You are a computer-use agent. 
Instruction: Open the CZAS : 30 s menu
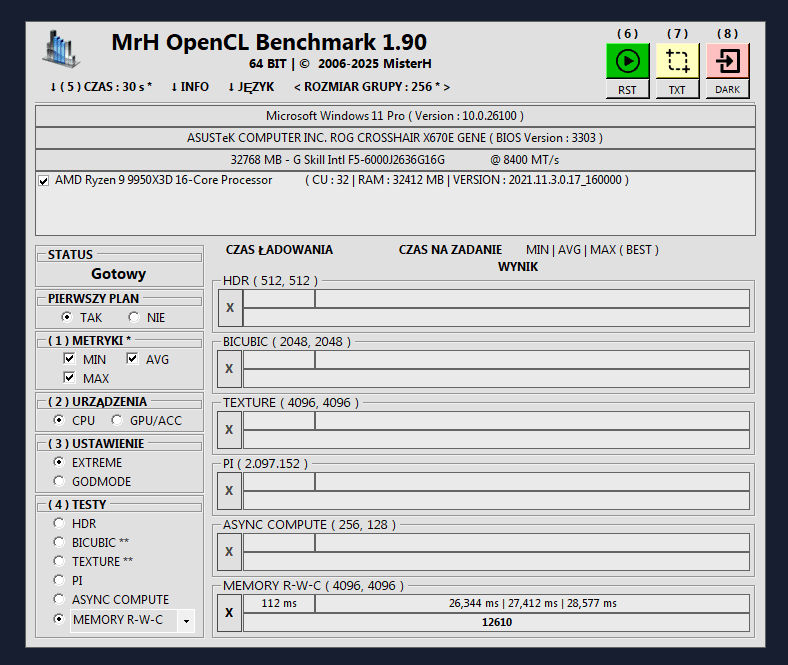[x=101, y=87]
